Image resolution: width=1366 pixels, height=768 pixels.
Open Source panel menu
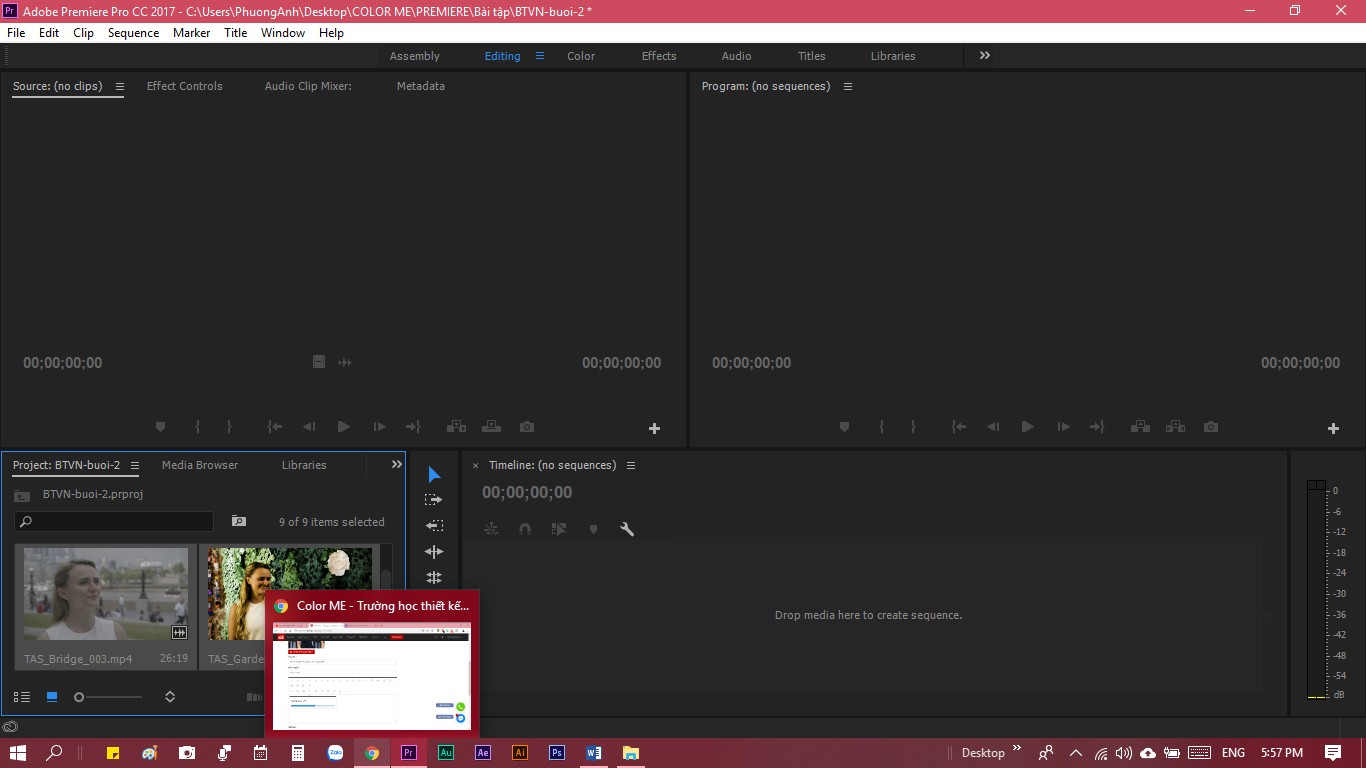coord(120,87)
